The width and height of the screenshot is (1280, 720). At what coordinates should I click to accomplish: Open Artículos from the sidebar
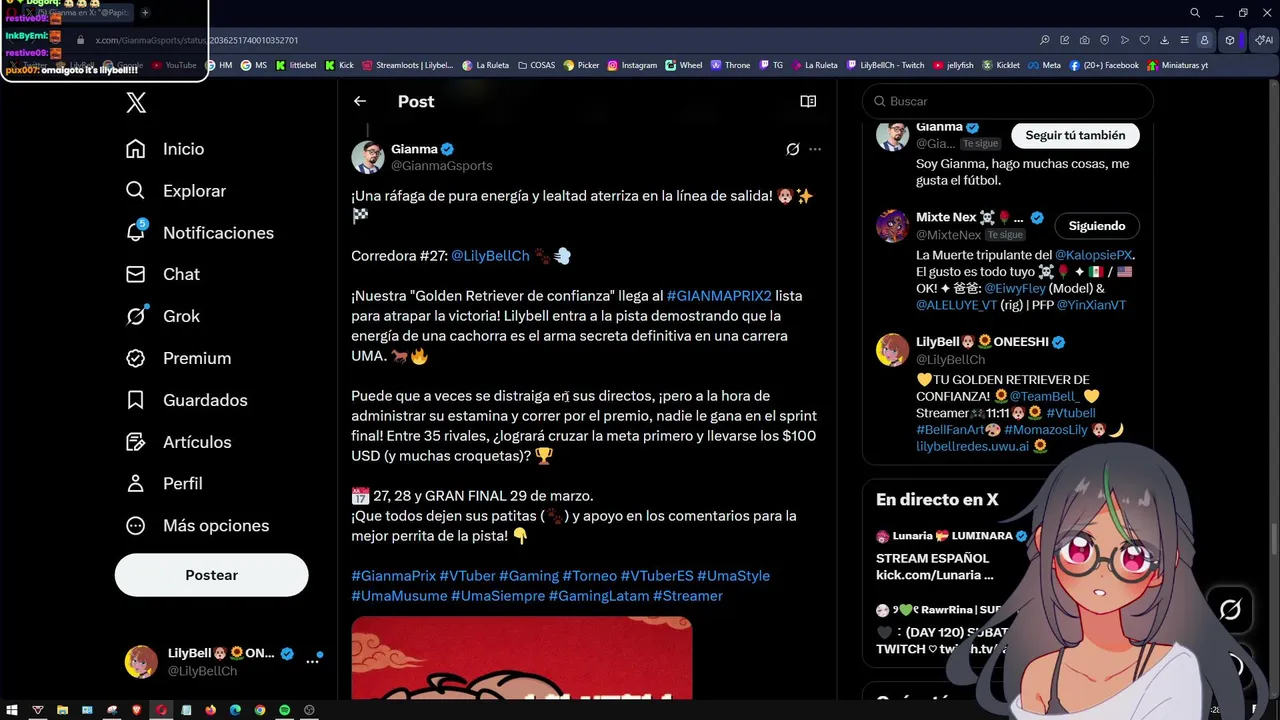[178, 442]
